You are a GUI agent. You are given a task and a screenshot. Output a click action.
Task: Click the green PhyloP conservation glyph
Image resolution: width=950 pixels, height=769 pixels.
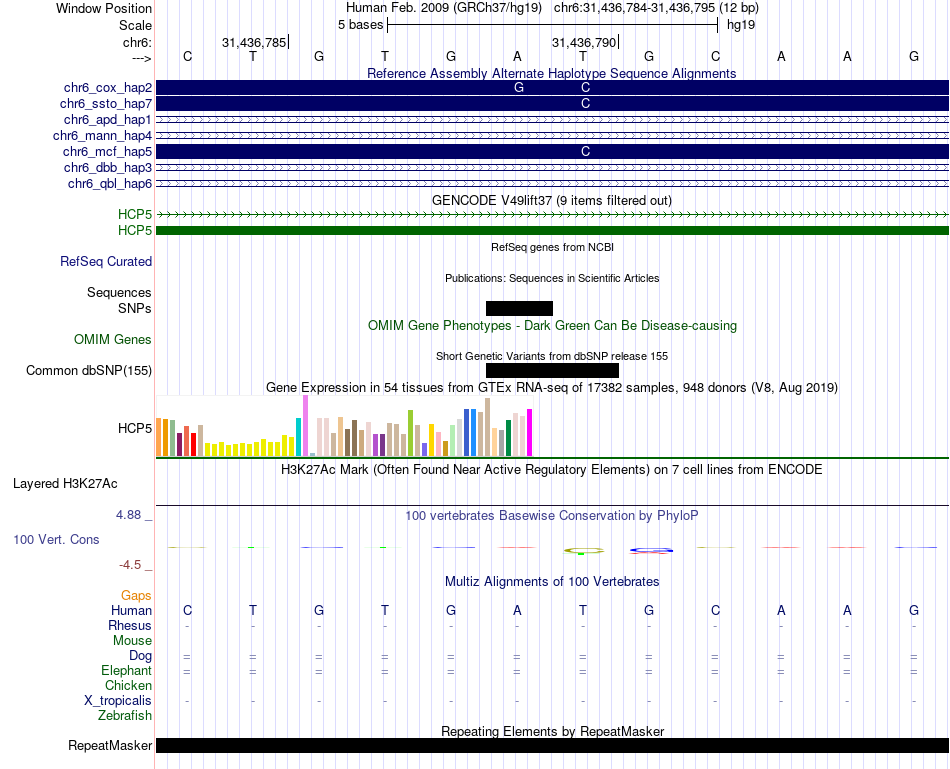(x=583, y=551)
